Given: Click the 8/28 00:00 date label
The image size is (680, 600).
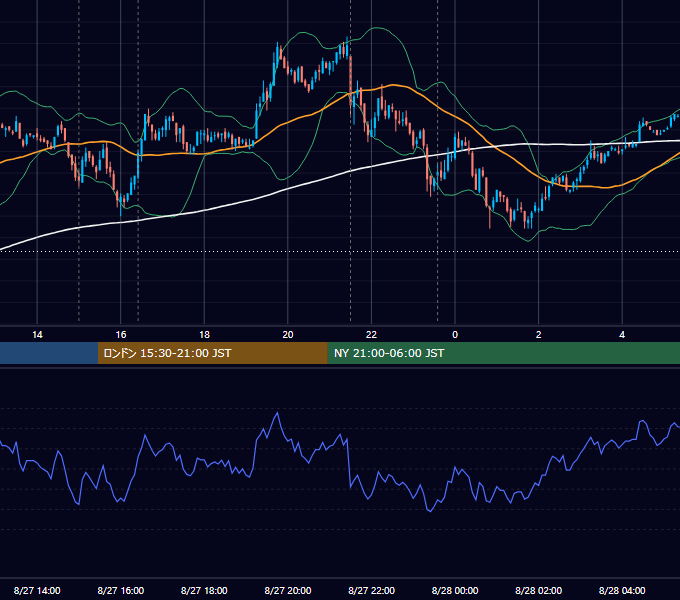Looking at the screenshot, I should click(x=455, y=590).
